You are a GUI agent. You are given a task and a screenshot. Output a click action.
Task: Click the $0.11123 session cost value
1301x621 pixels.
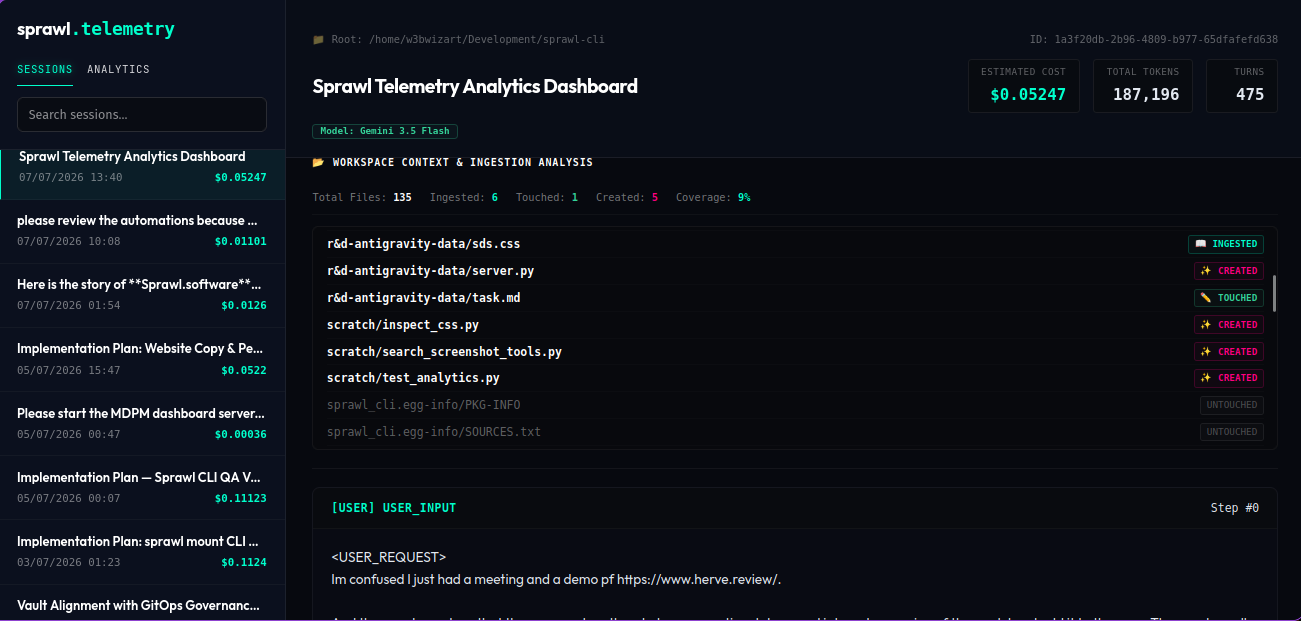[241, 498]
